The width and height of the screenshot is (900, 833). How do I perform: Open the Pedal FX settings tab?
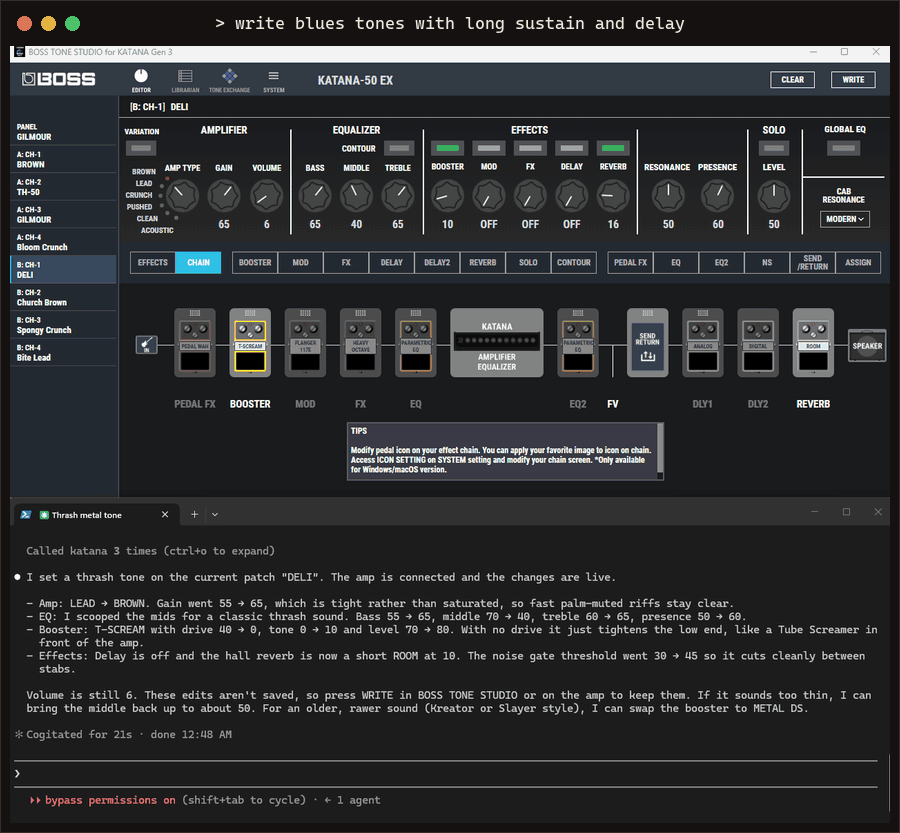coord(630,262)
